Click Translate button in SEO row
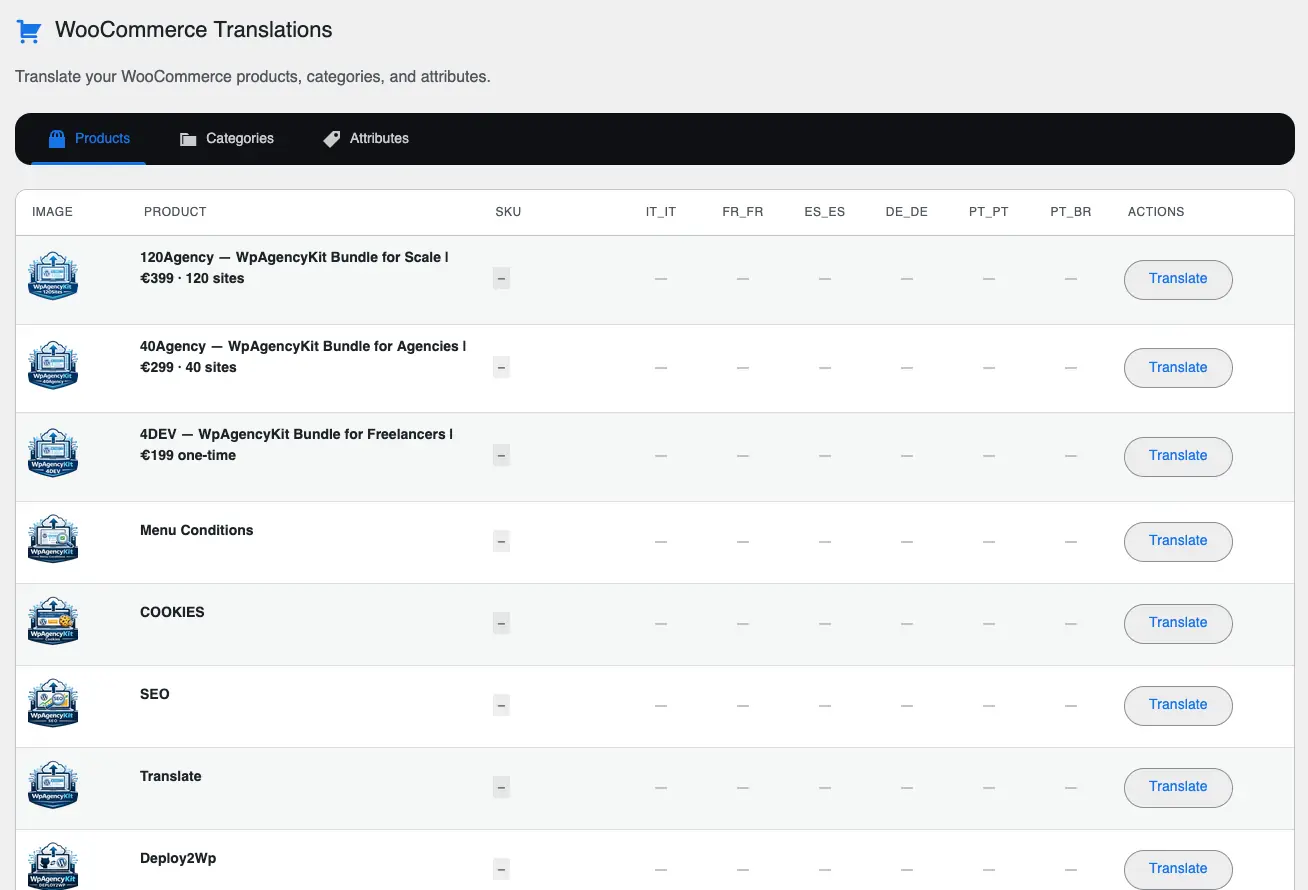Viewport: 1308px width, 890px height. click(x=1178, y=705)
